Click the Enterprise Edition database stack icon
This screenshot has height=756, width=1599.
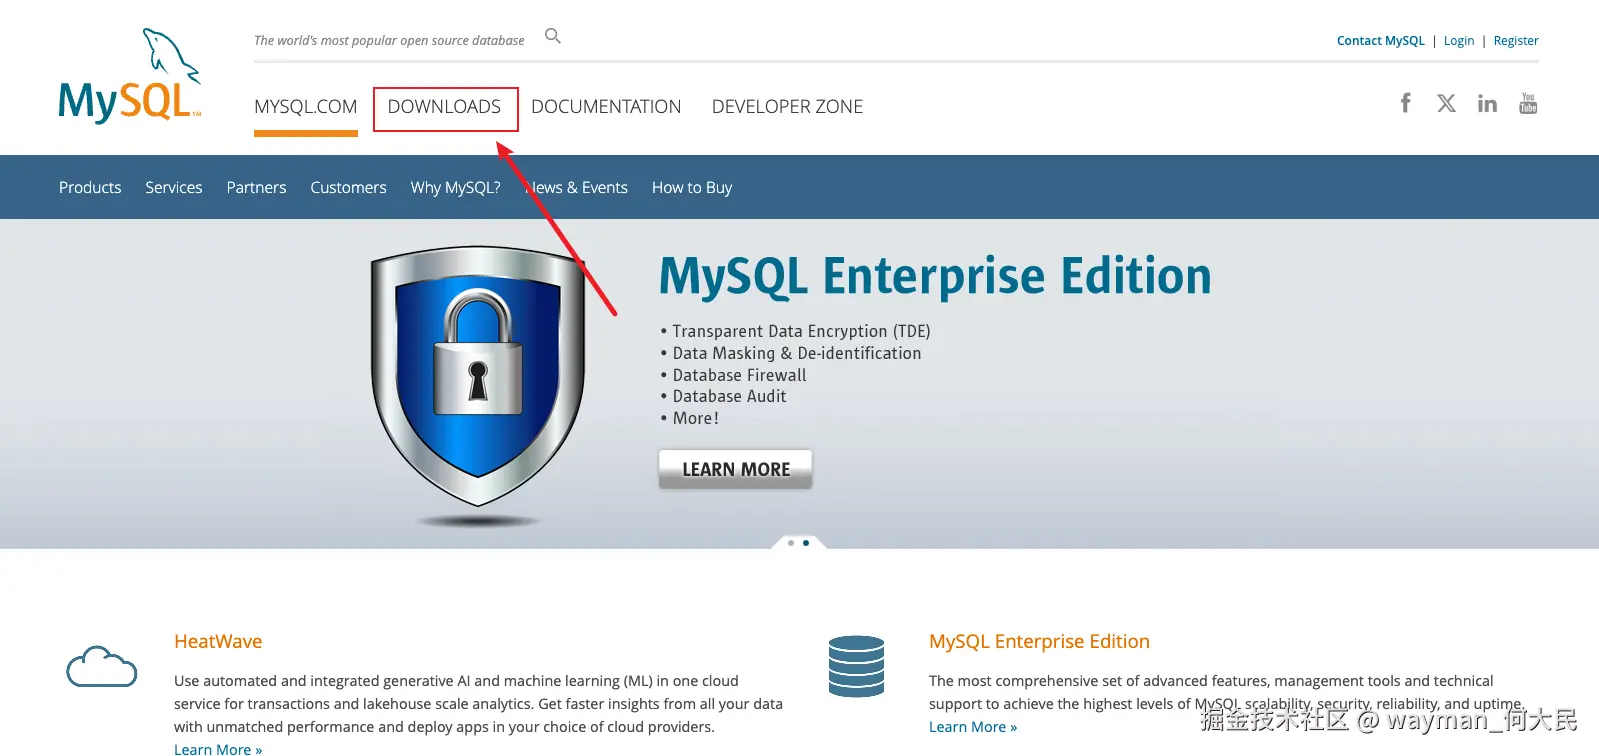click(x=857, y=666)
